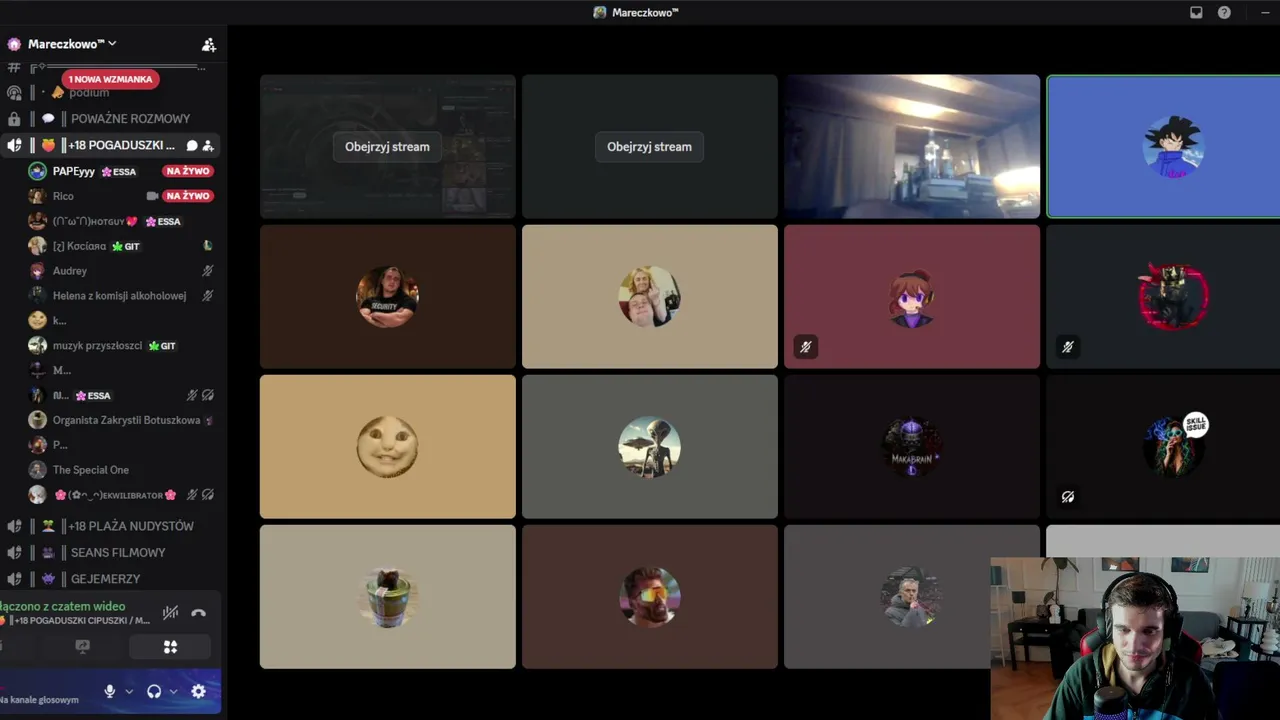Click the '+18 POGADUSZKI CIPUSZKI' channel link
The width and height of the screenshot is (1280, 720).
pyautogui.click(x=76, y=621)
